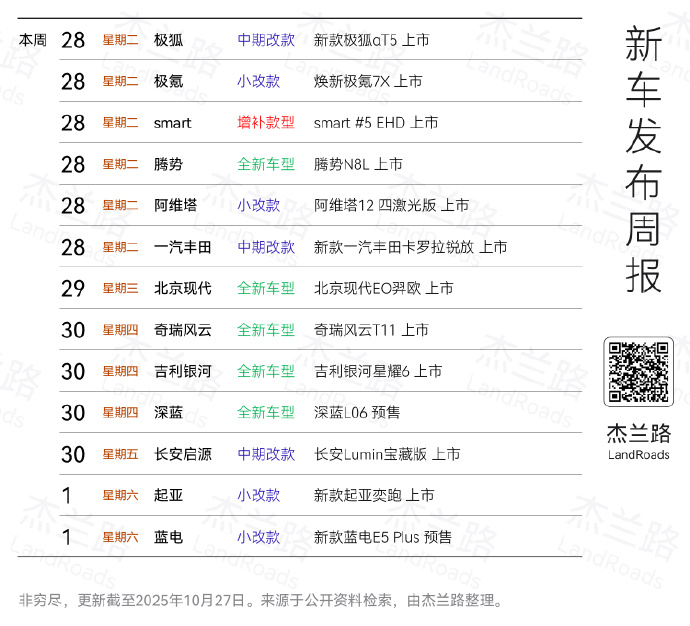Click 新款蓝电E5 Plus 预售 entry
690x626 pixels.
coord(383,537)
